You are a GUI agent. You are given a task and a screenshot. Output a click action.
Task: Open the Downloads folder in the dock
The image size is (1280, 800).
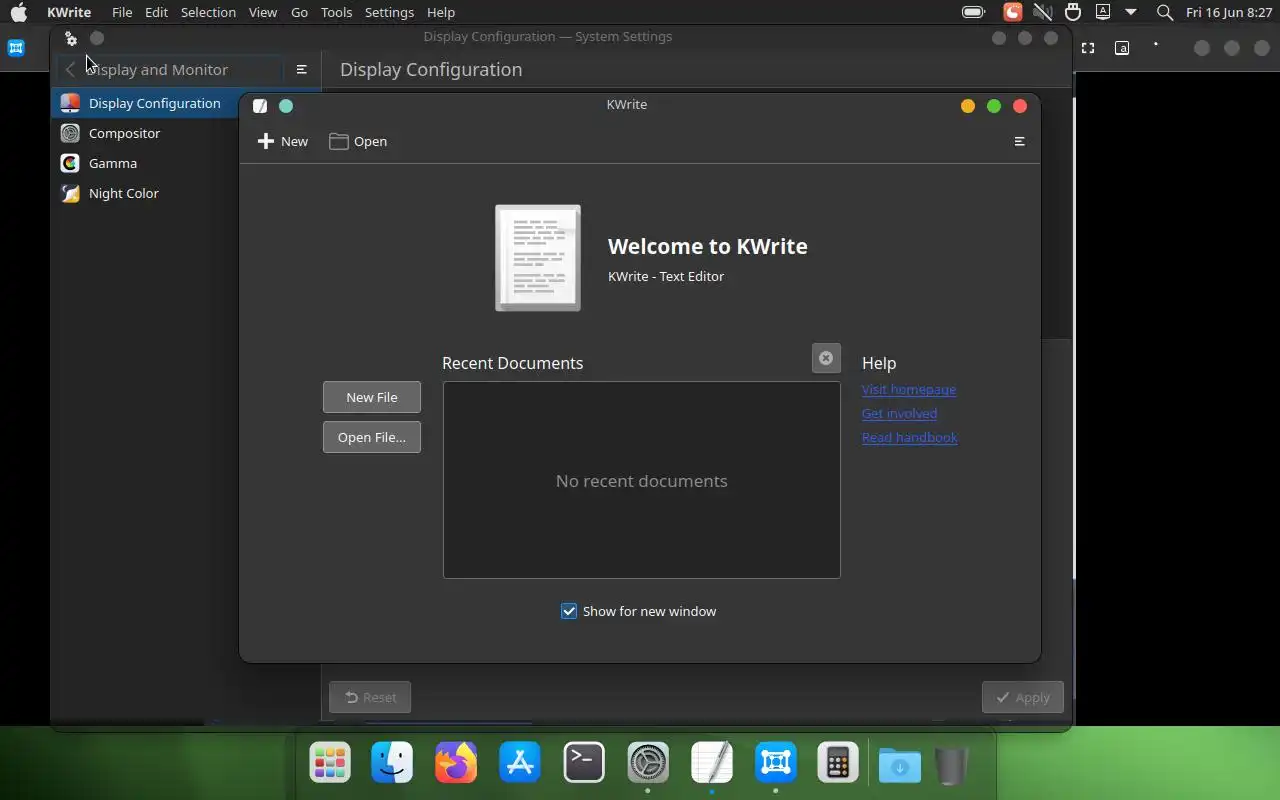click(900, 765)
